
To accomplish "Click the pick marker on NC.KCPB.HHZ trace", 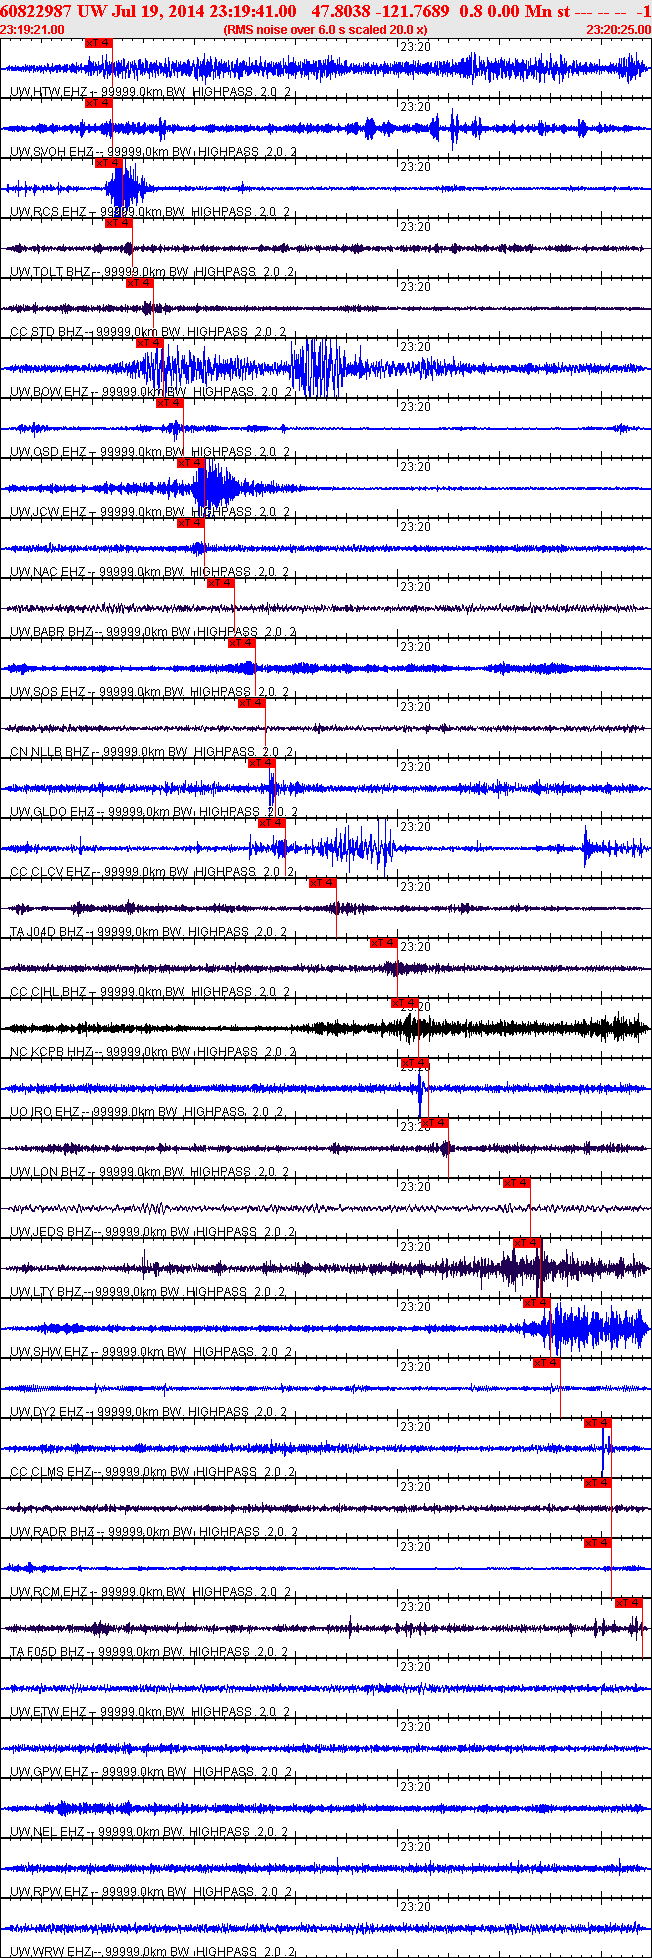I will pos(405,1003).
